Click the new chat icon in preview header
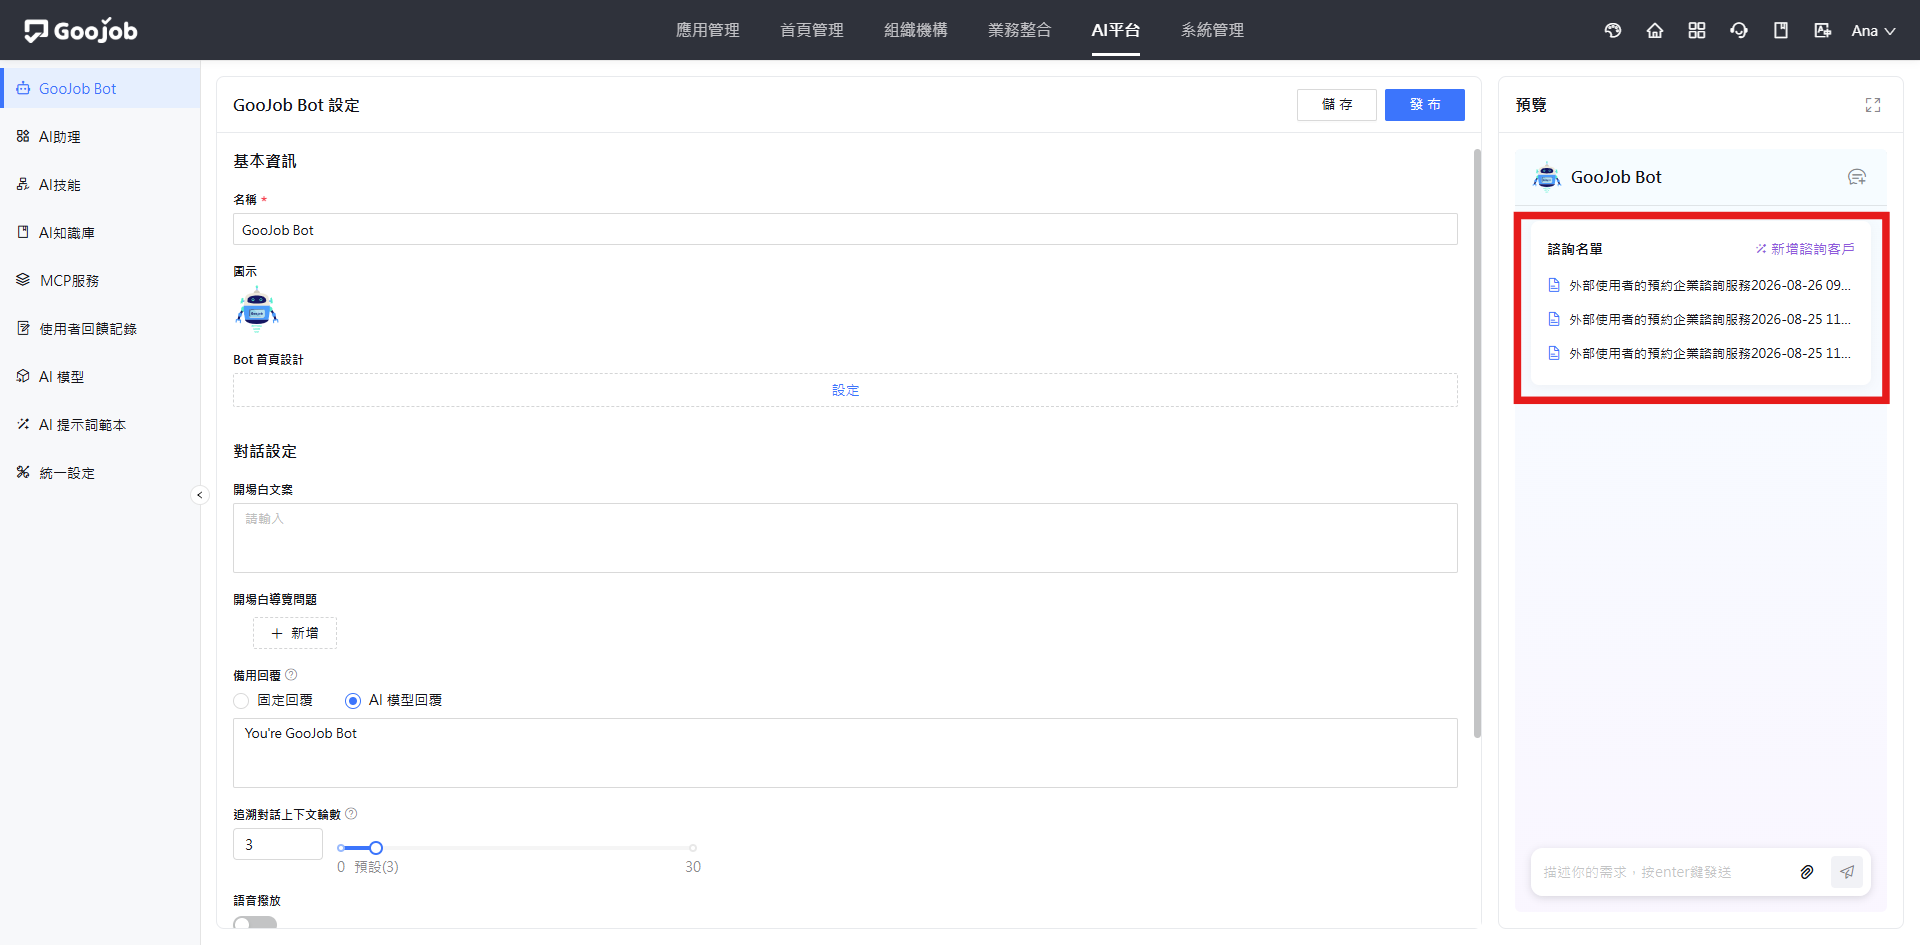This screenshot has width=1920, height=945. (1857, 177)
